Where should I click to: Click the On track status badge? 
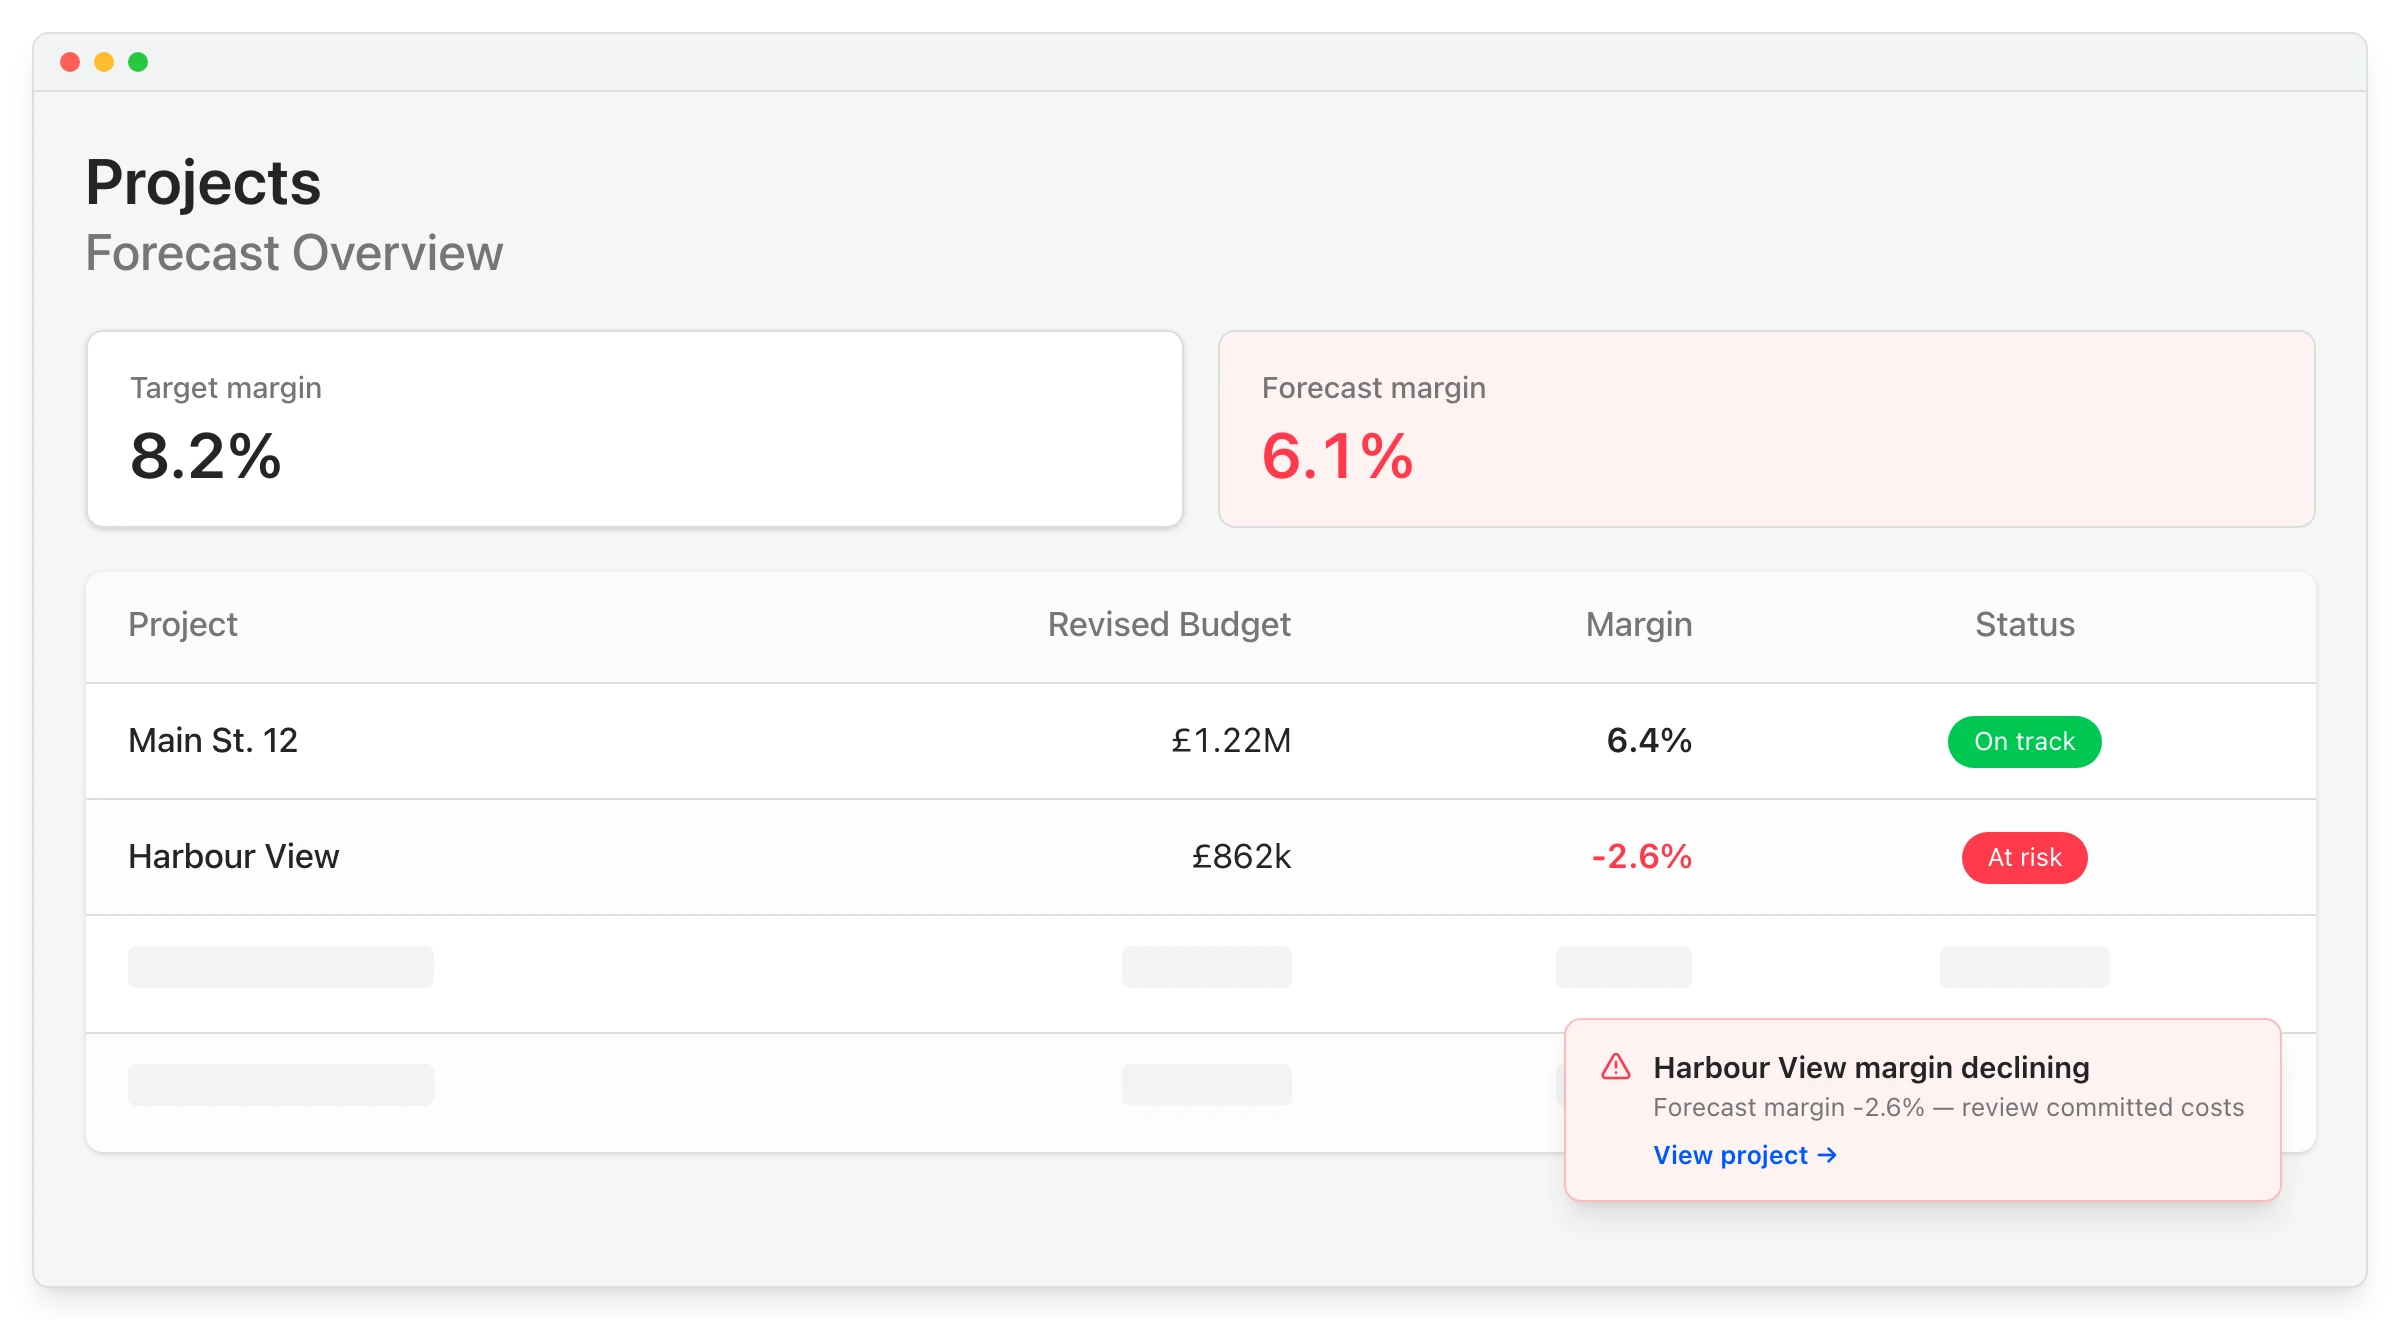pos(2024,742)
